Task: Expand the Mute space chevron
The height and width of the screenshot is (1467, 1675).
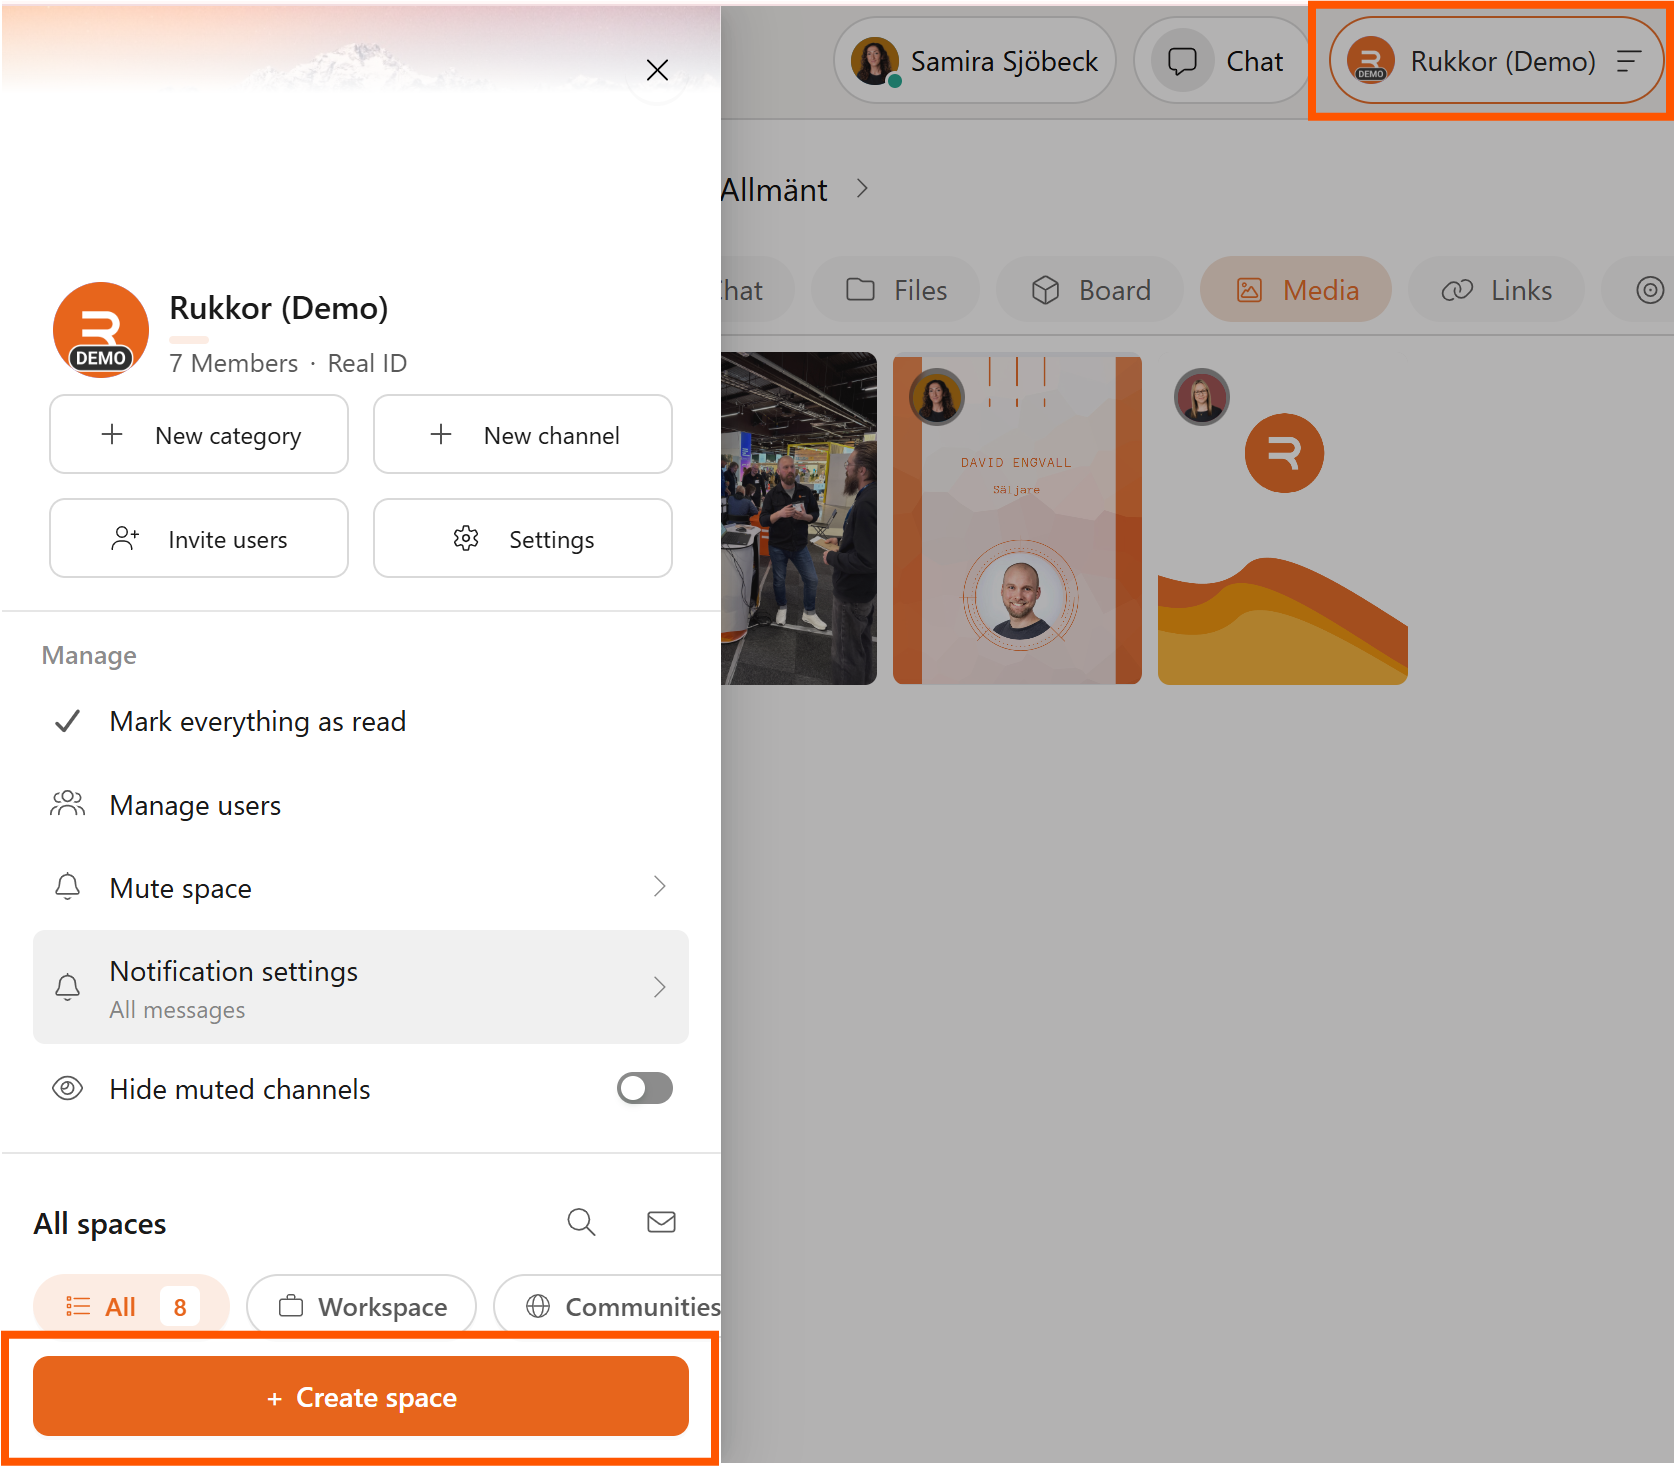Action: [x=659, y=886]
